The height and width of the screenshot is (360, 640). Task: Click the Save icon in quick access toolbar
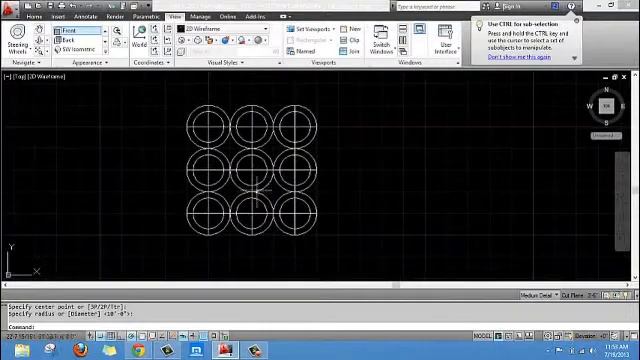(50, 6)
